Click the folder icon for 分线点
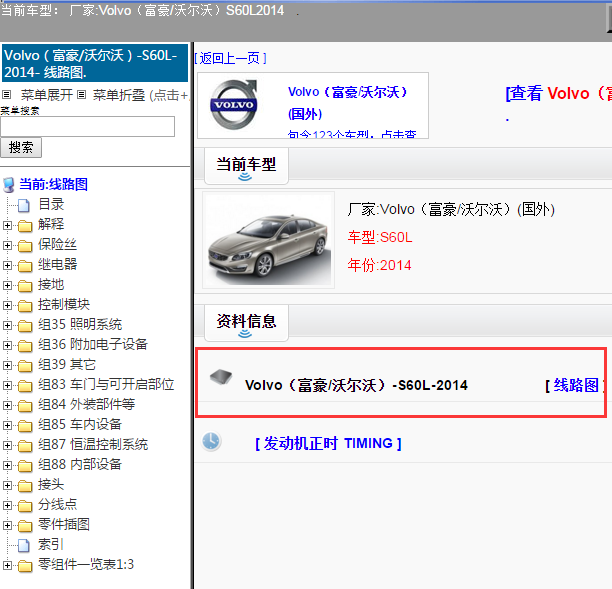 25,505
